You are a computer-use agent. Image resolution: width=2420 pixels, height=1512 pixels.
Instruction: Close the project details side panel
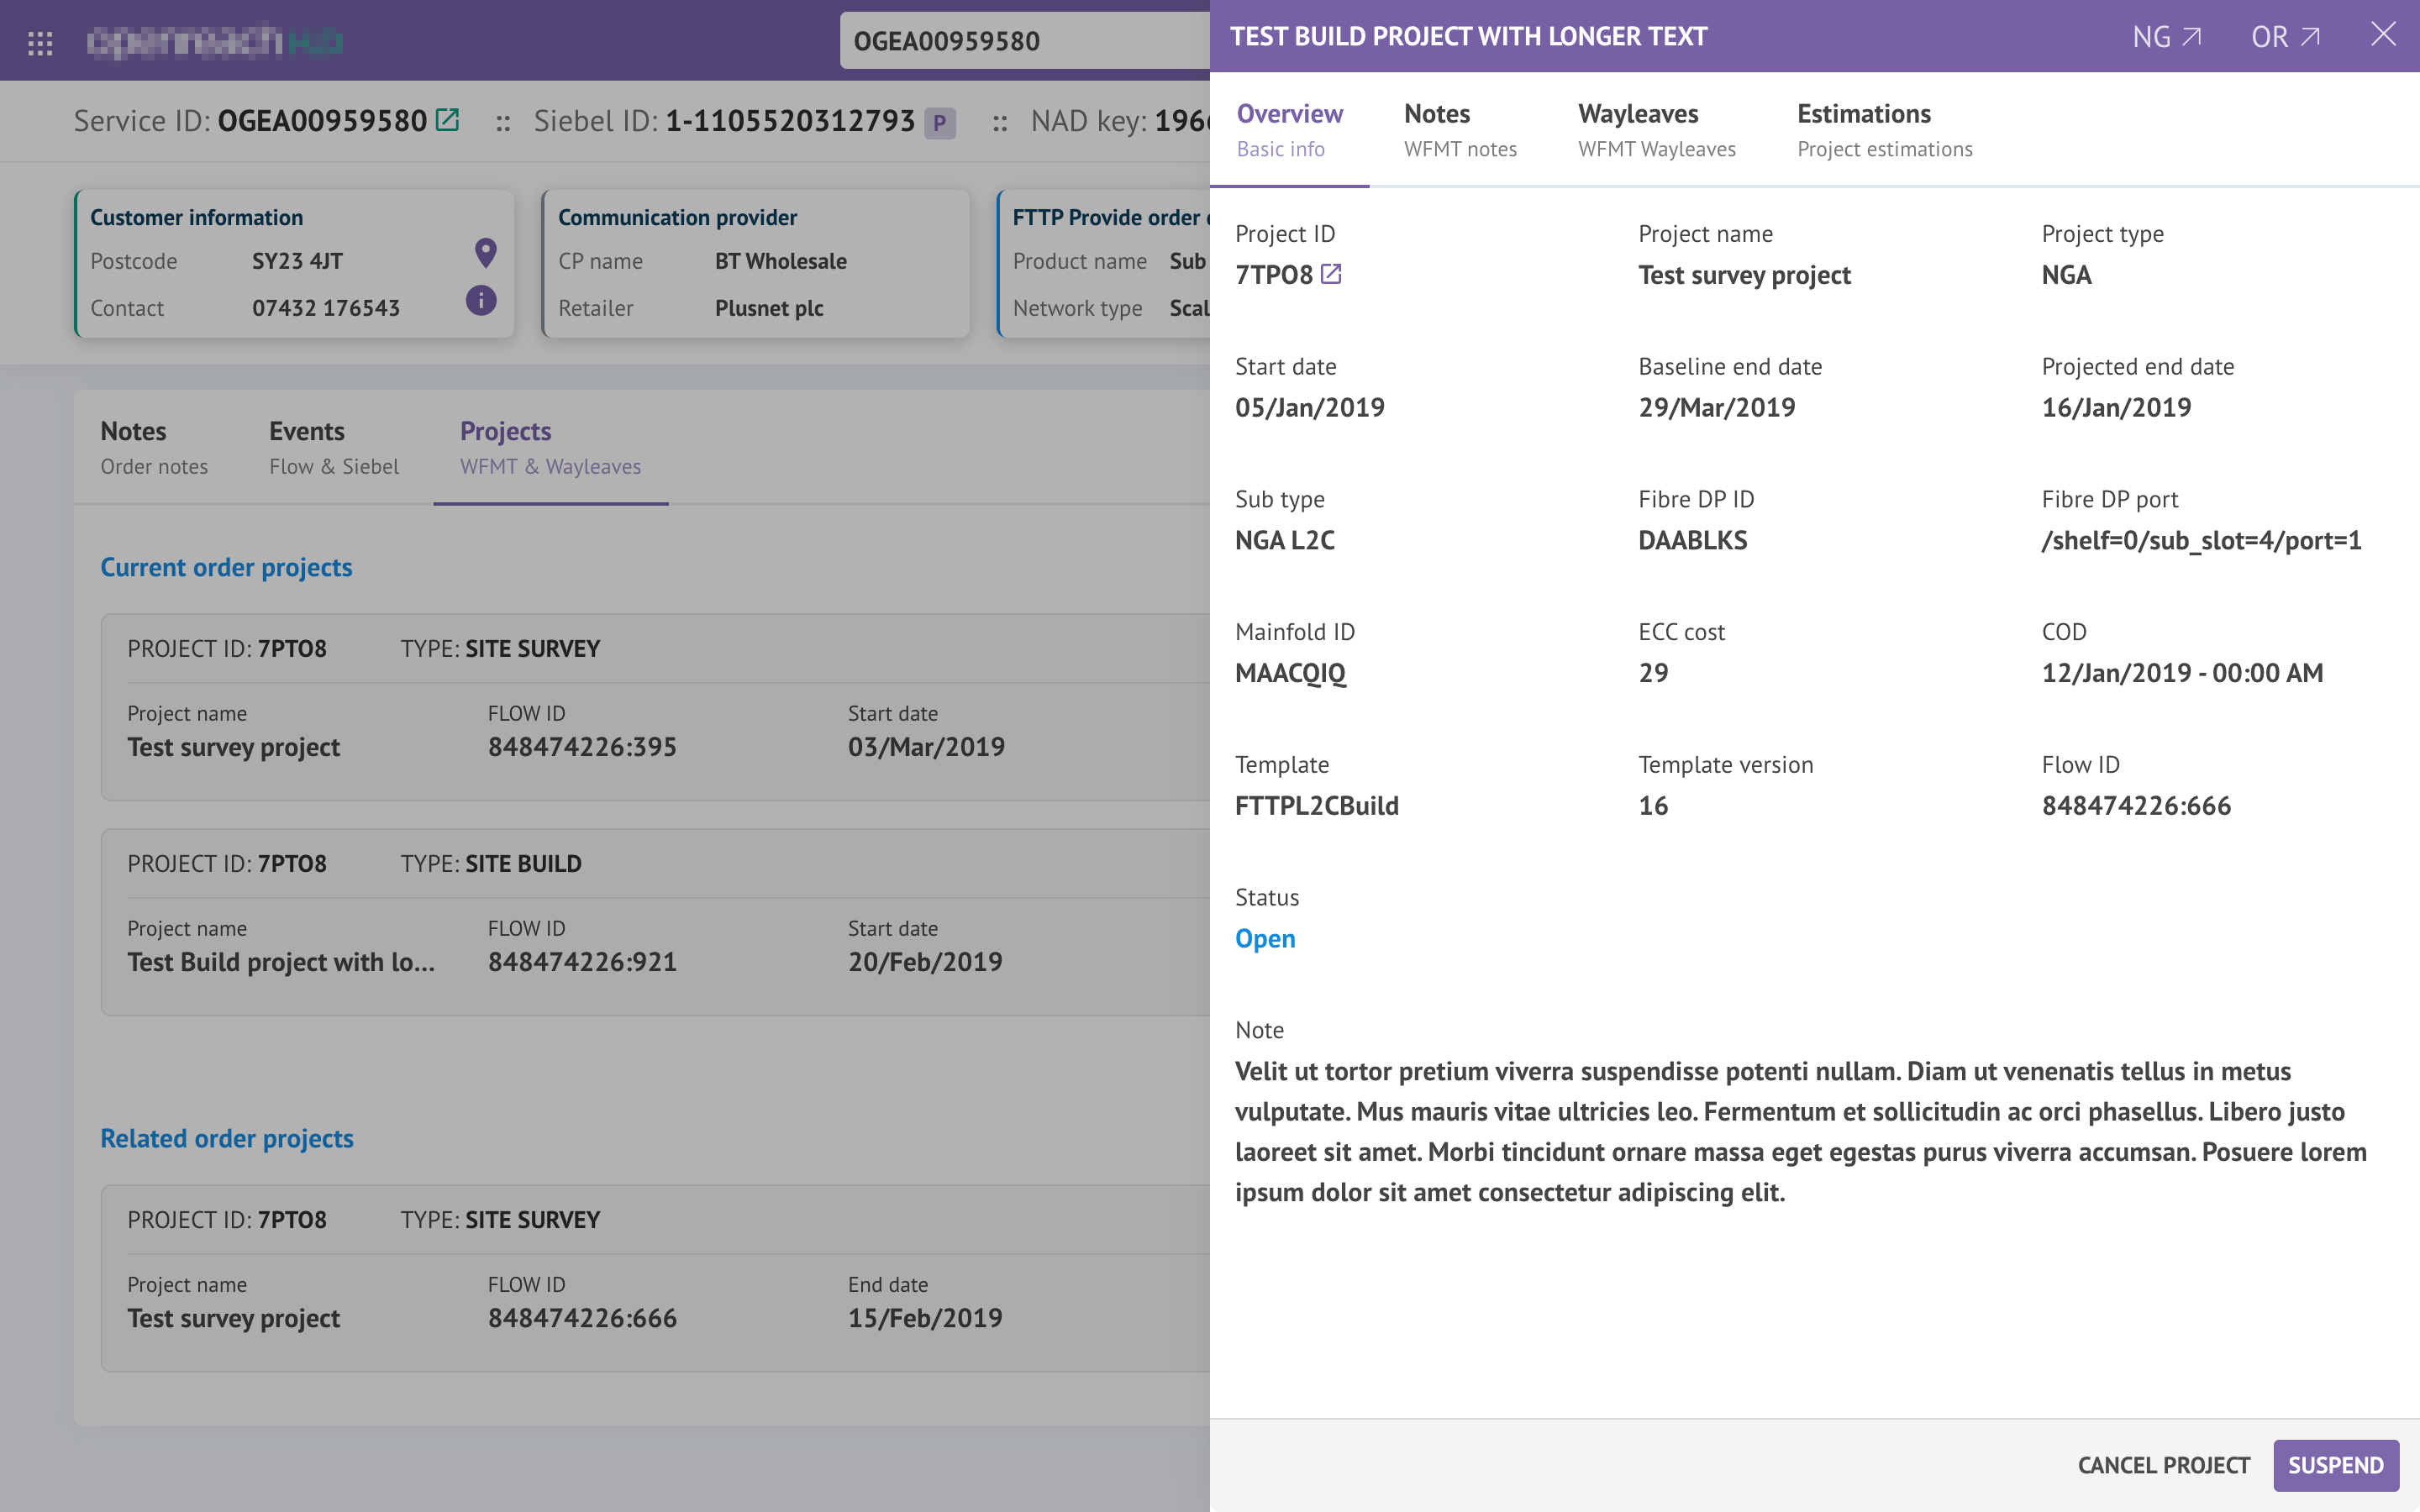[x=2383, y=35]
